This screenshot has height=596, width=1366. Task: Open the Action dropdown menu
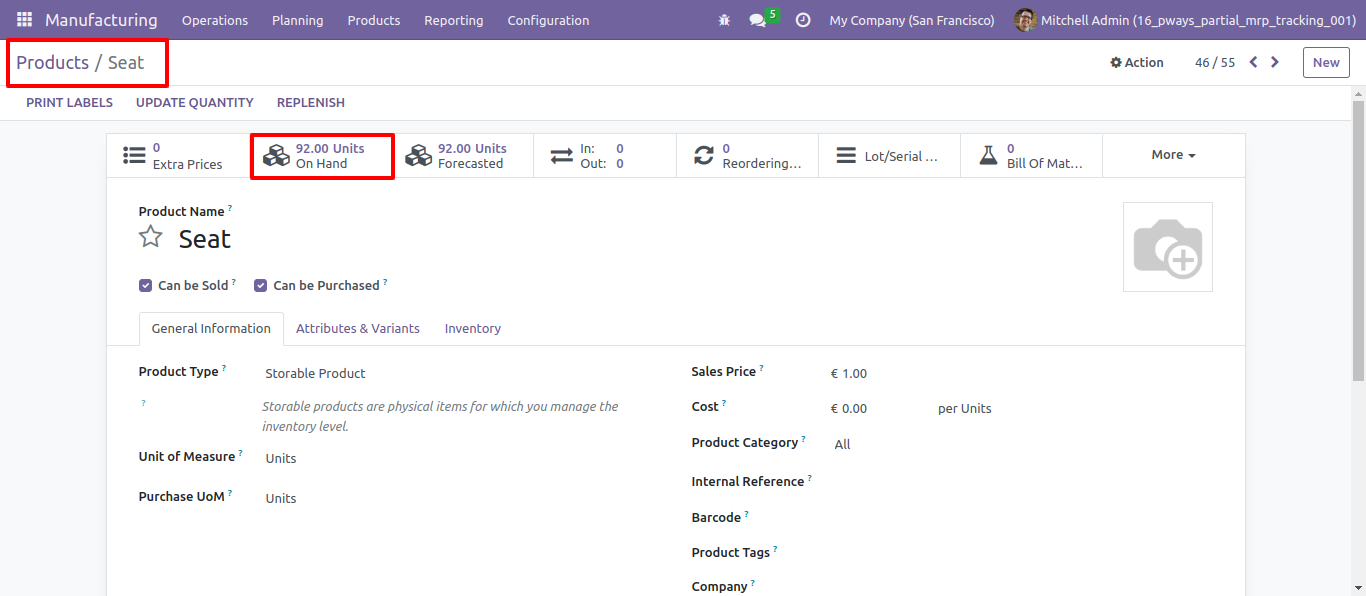(x=1137, y=62)
